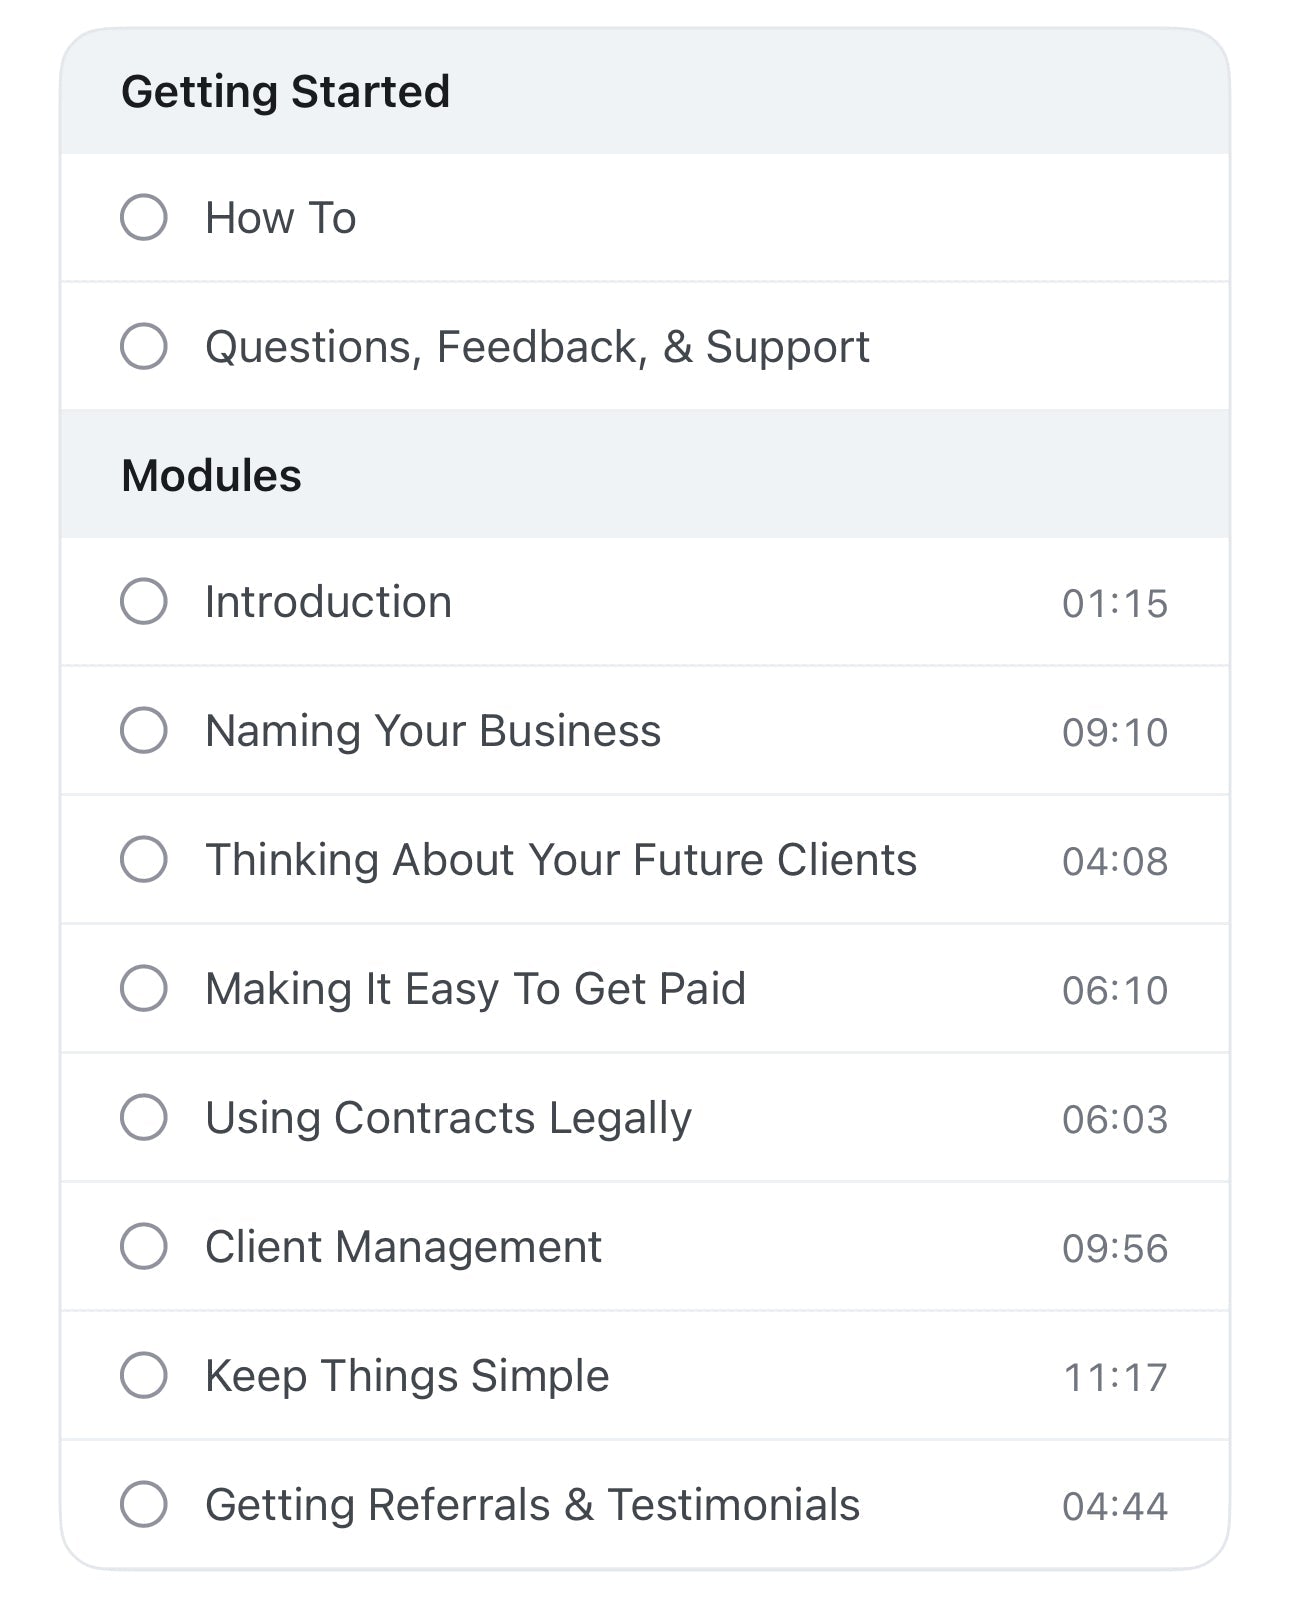Open Thinking About Your Future Clients
The image size is (1290, 1618).
click(x=561, y=860)
